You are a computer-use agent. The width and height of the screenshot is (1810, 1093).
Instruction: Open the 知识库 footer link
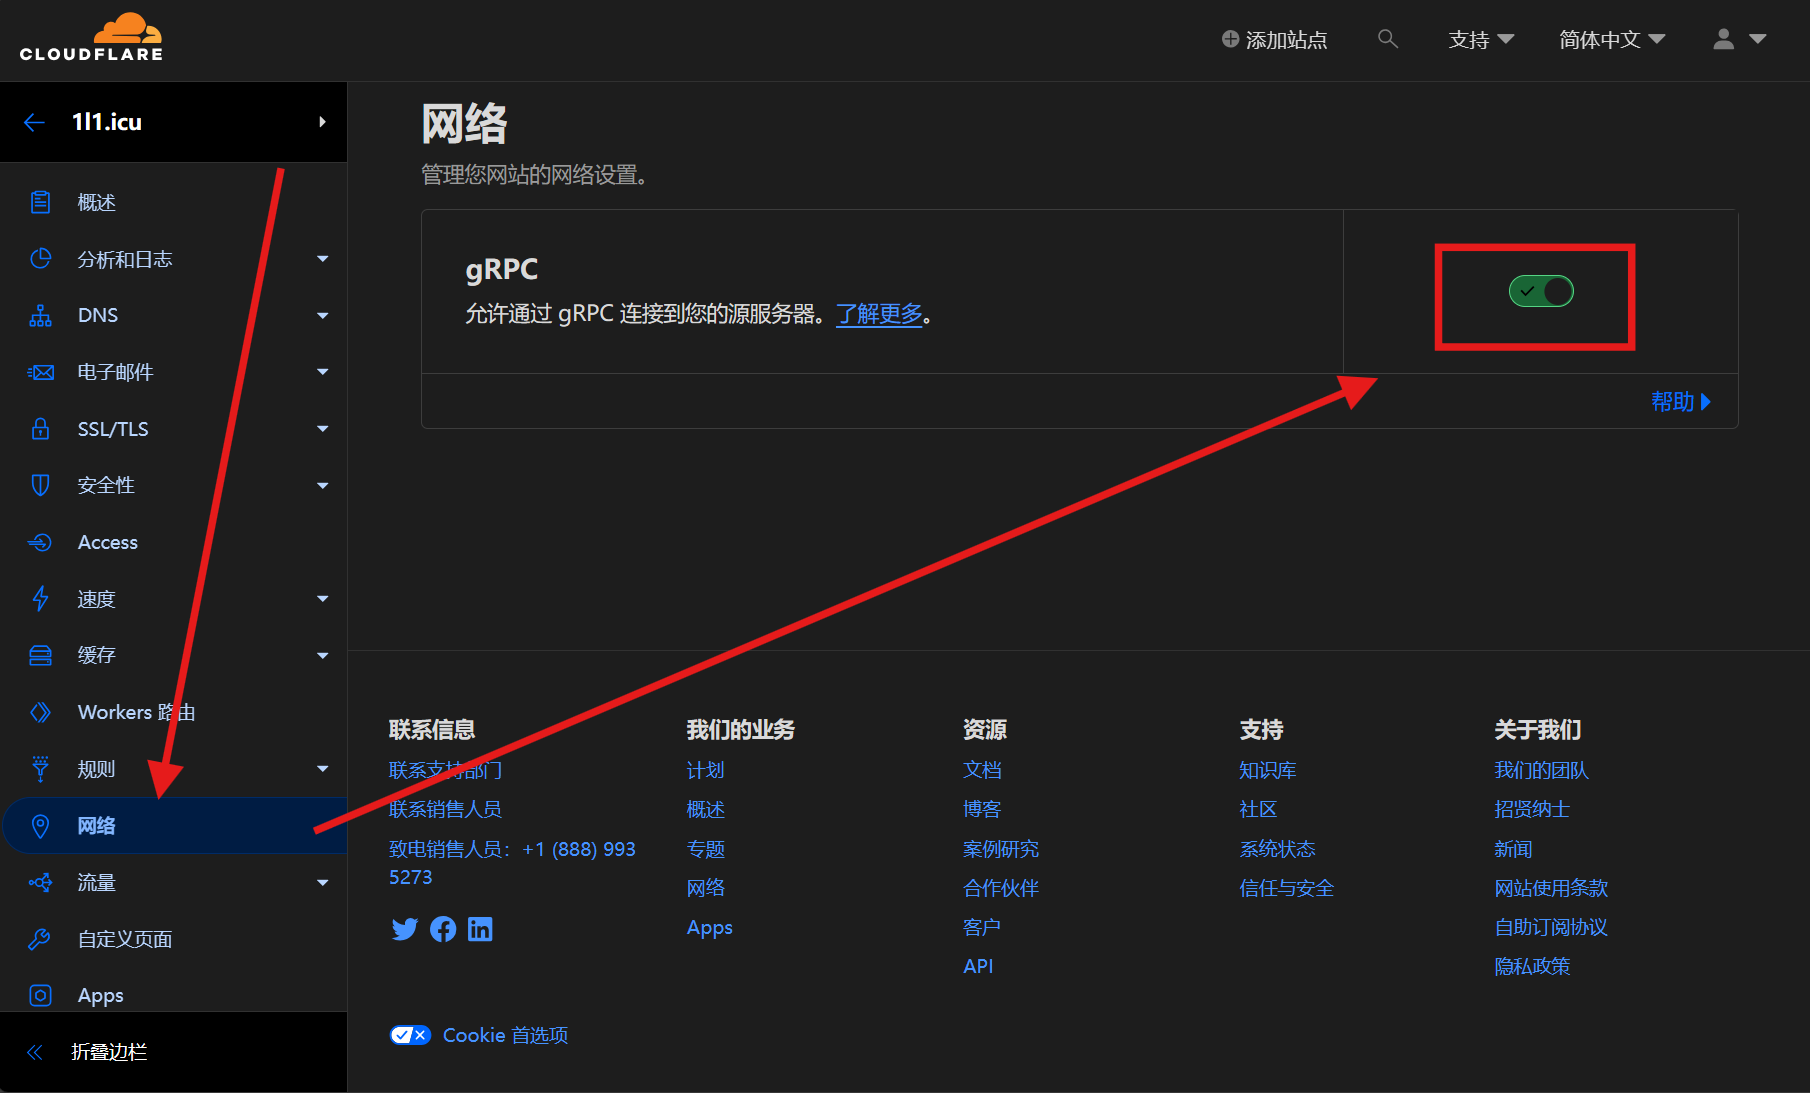[x=1267, y=770]
